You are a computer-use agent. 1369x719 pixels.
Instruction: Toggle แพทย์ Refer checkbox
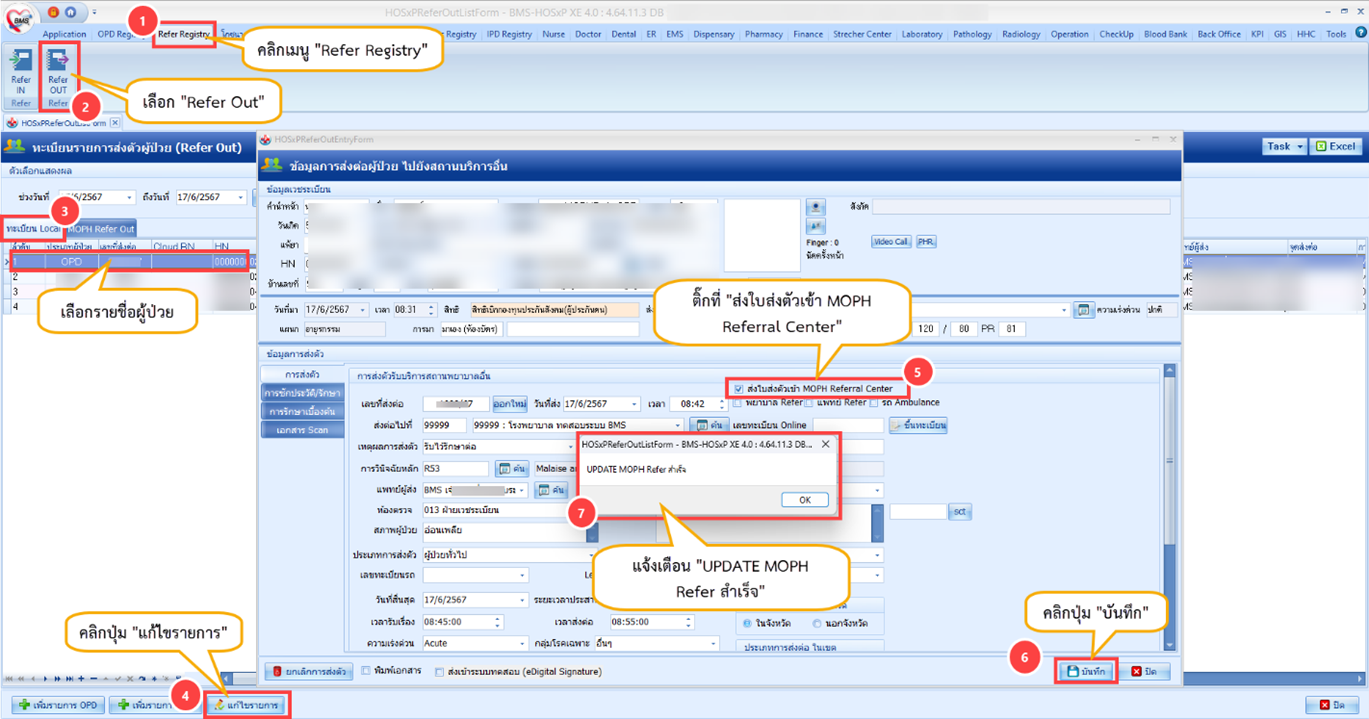click(x=808, y=403)
